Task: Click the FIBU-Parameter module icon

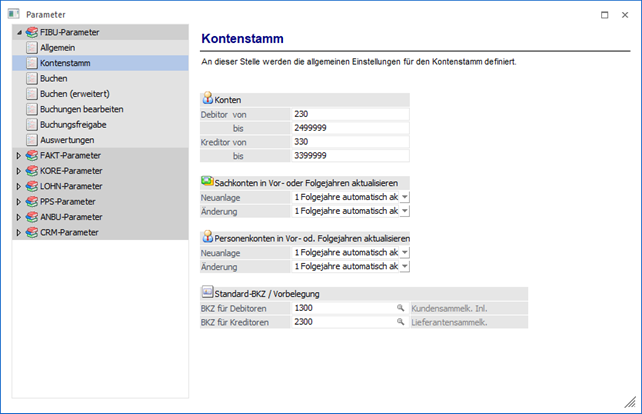Action: (x=33, y=33)
